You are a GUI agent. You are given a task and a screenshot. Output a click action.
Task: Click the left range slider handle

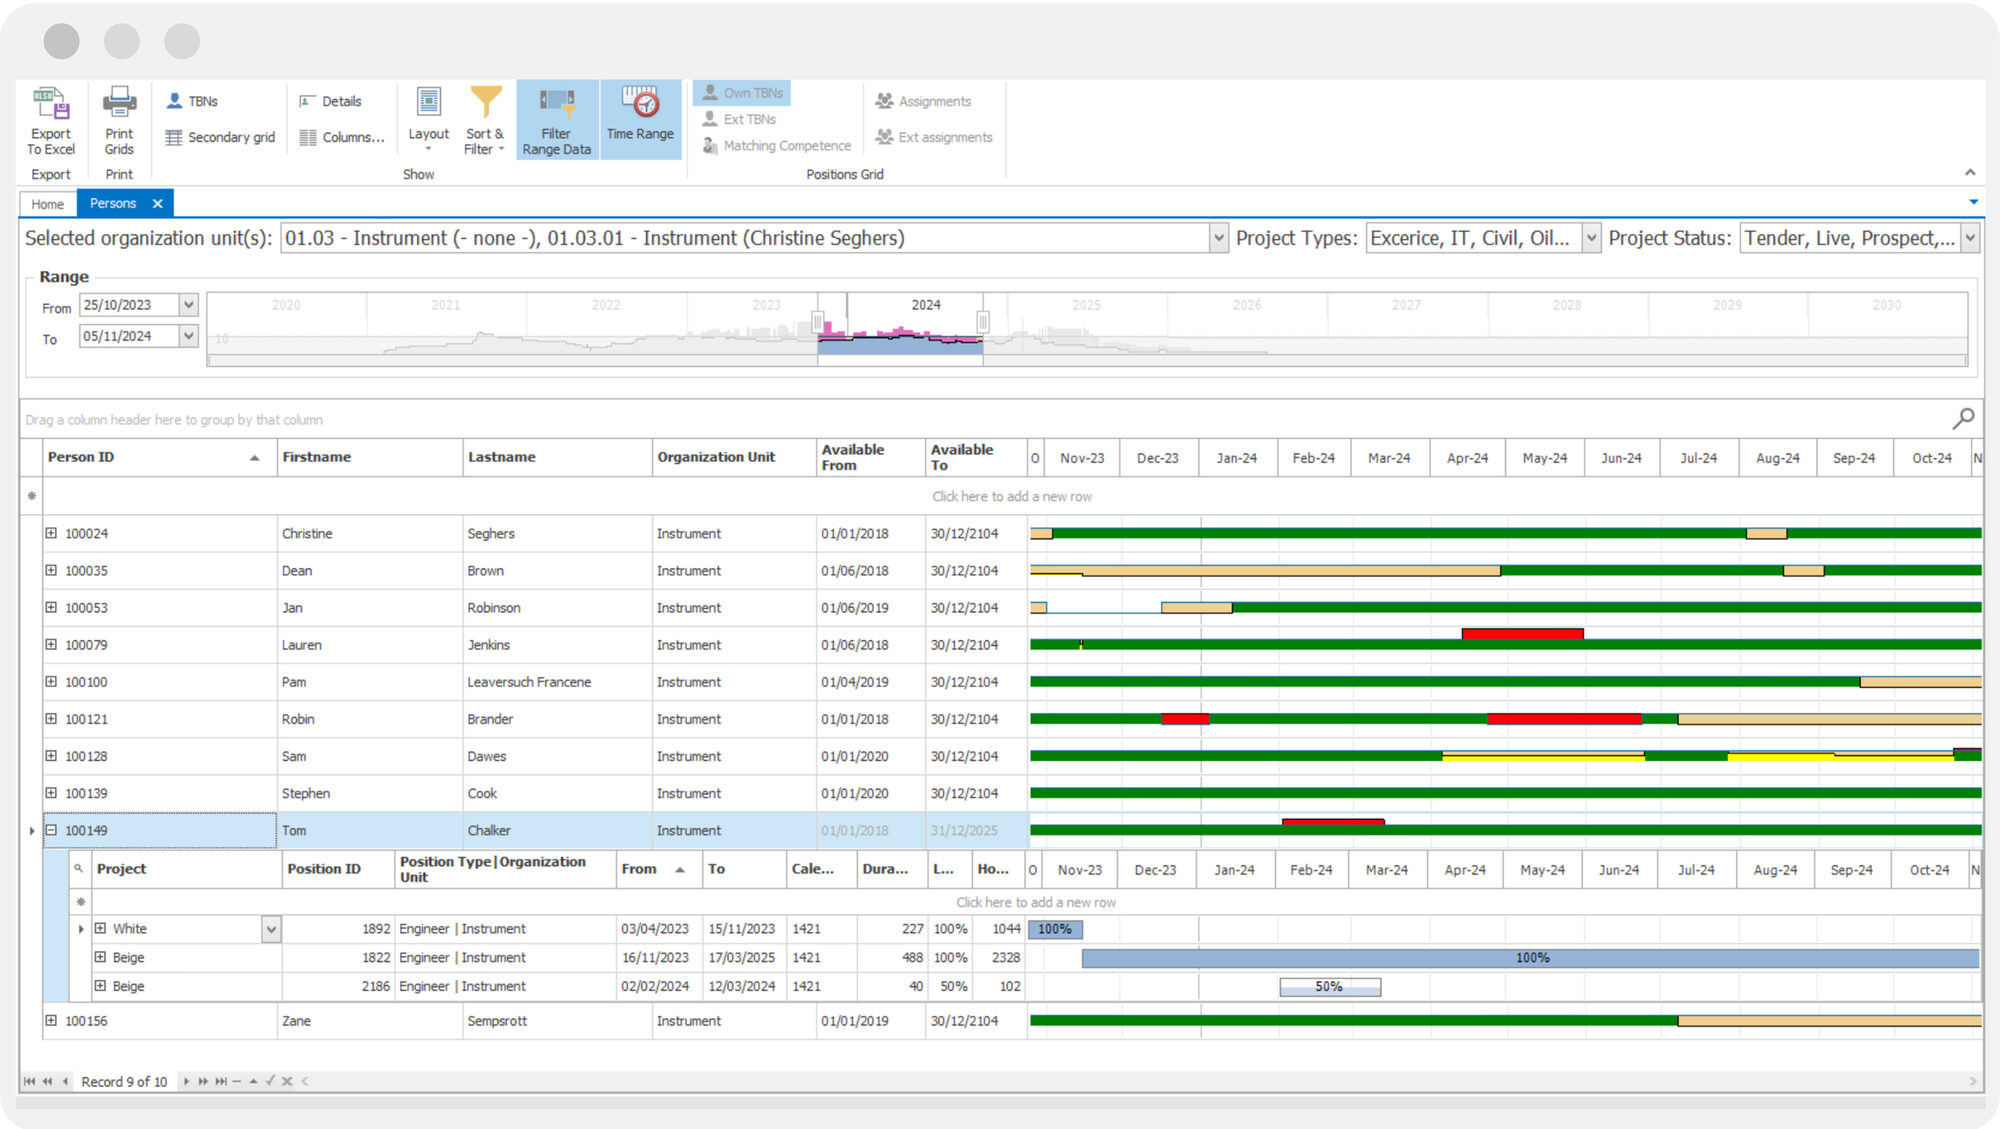point(818,322)
